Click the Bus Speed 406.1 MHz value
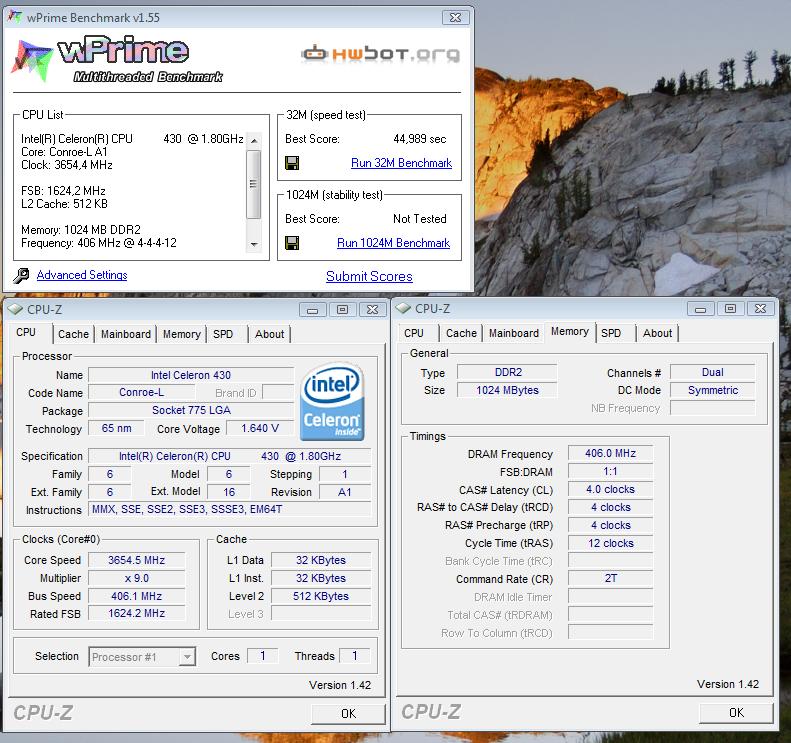This screenshot has height=743, width=791. point(136,596)
